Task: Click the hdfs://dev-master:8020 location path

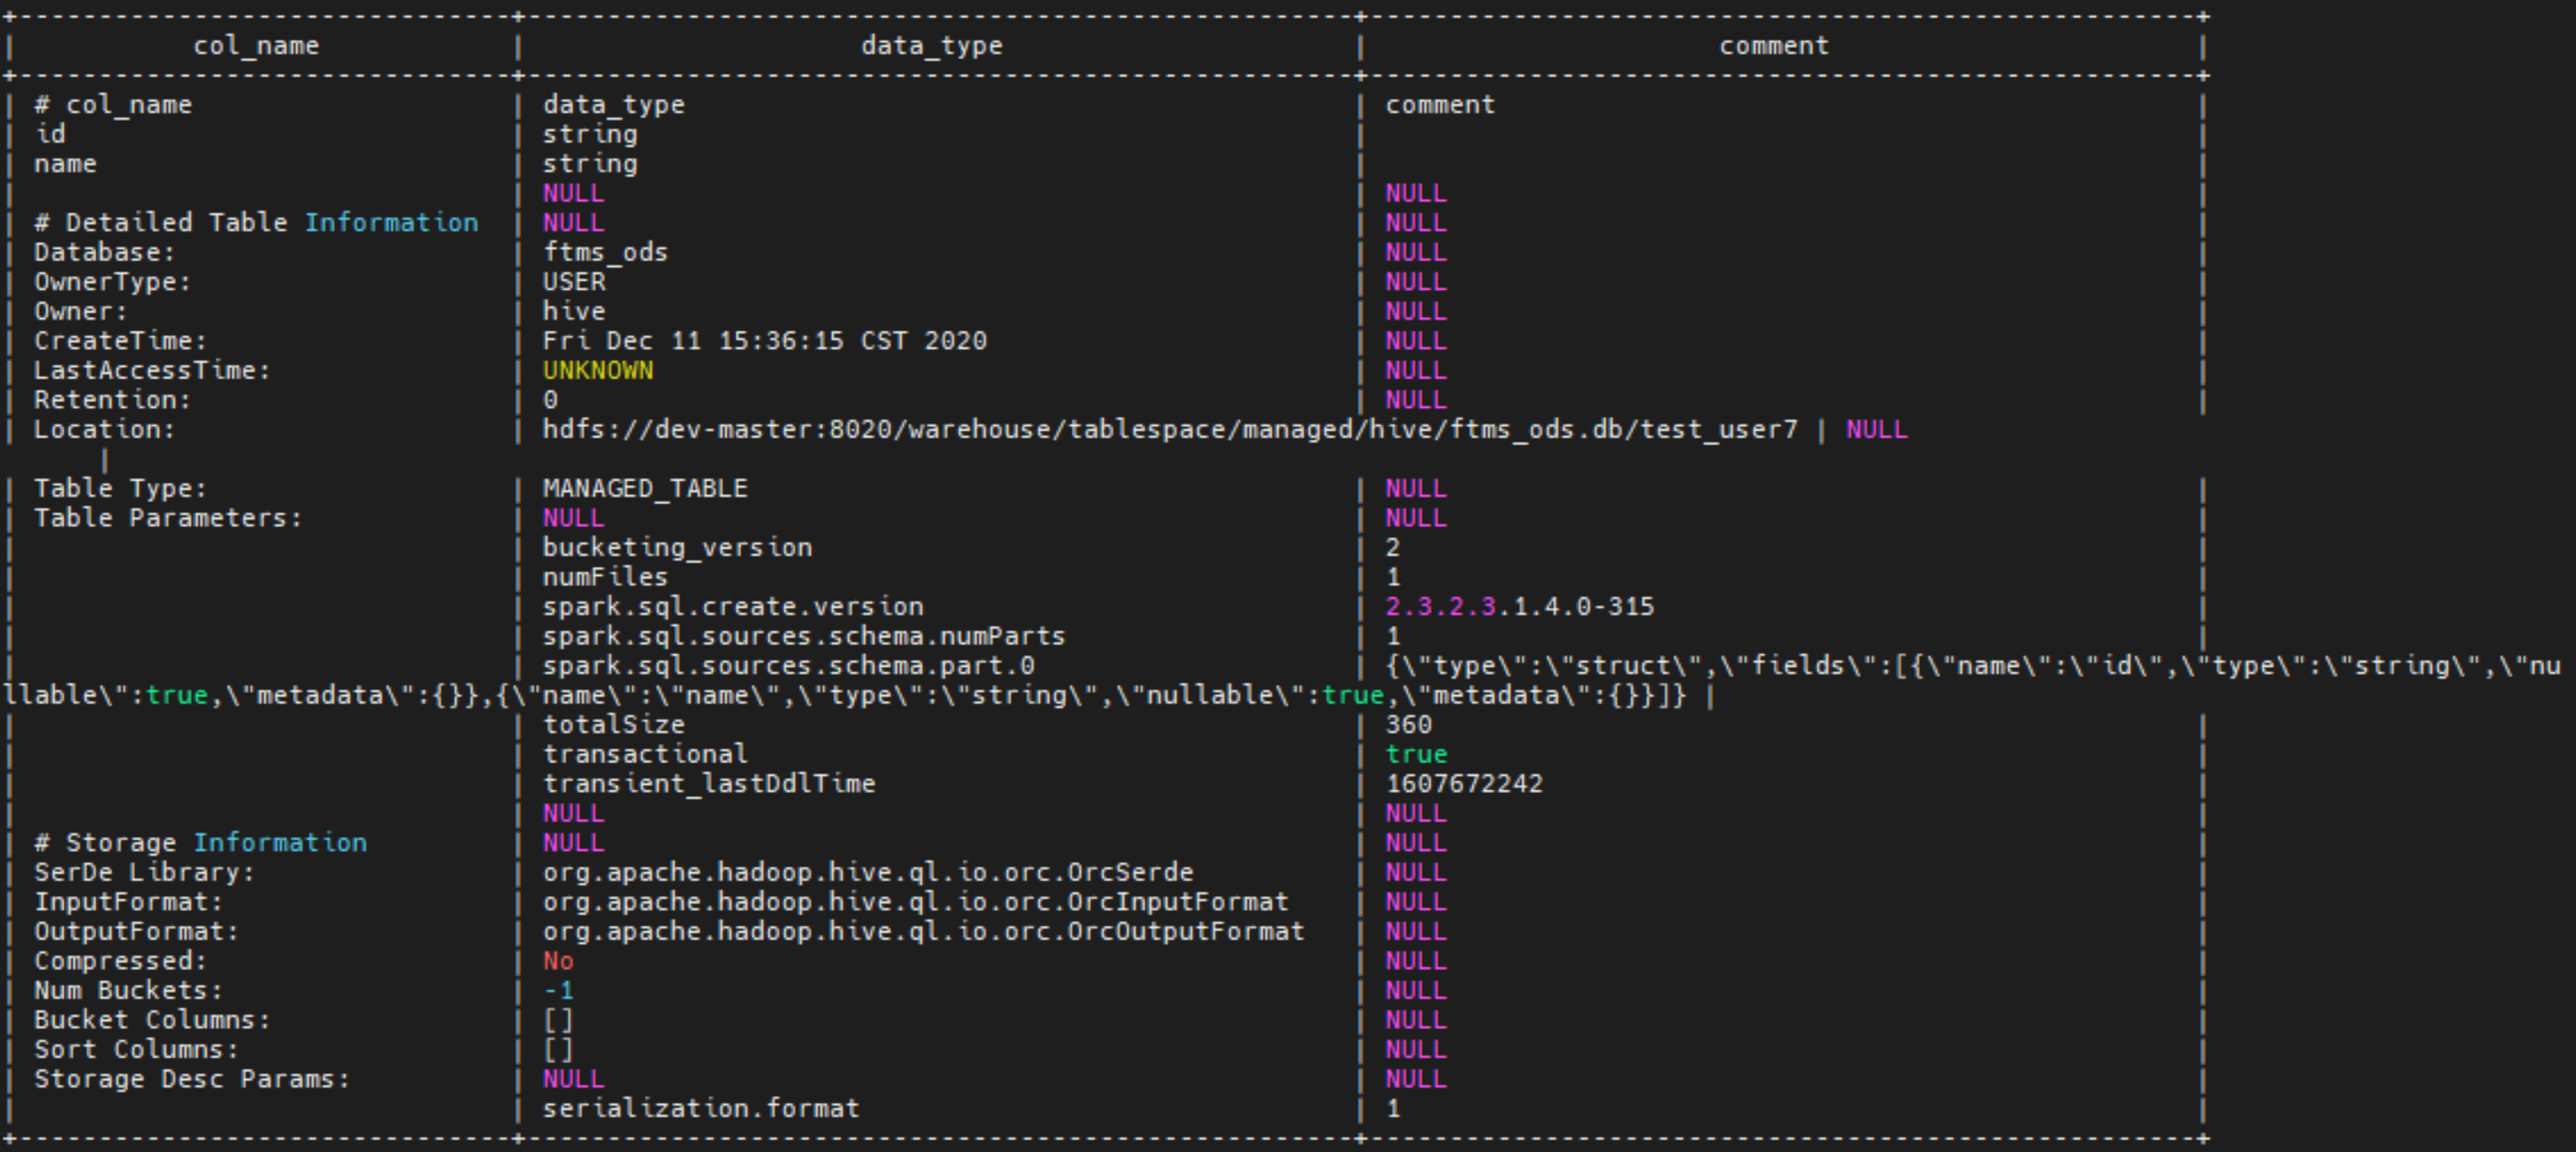Action: point(1170,430)
